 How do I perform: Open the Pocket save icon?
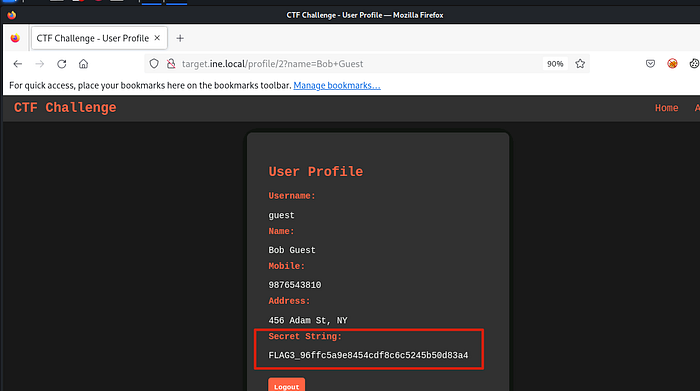(650, 64)
